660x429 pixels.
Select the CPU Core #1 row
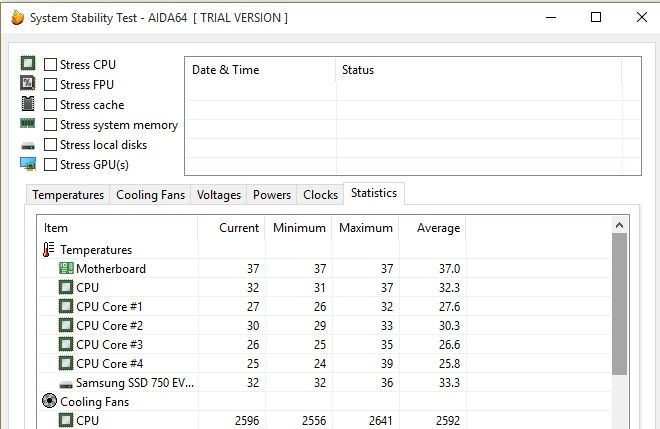pyautogui.click(x=324, y=306)
